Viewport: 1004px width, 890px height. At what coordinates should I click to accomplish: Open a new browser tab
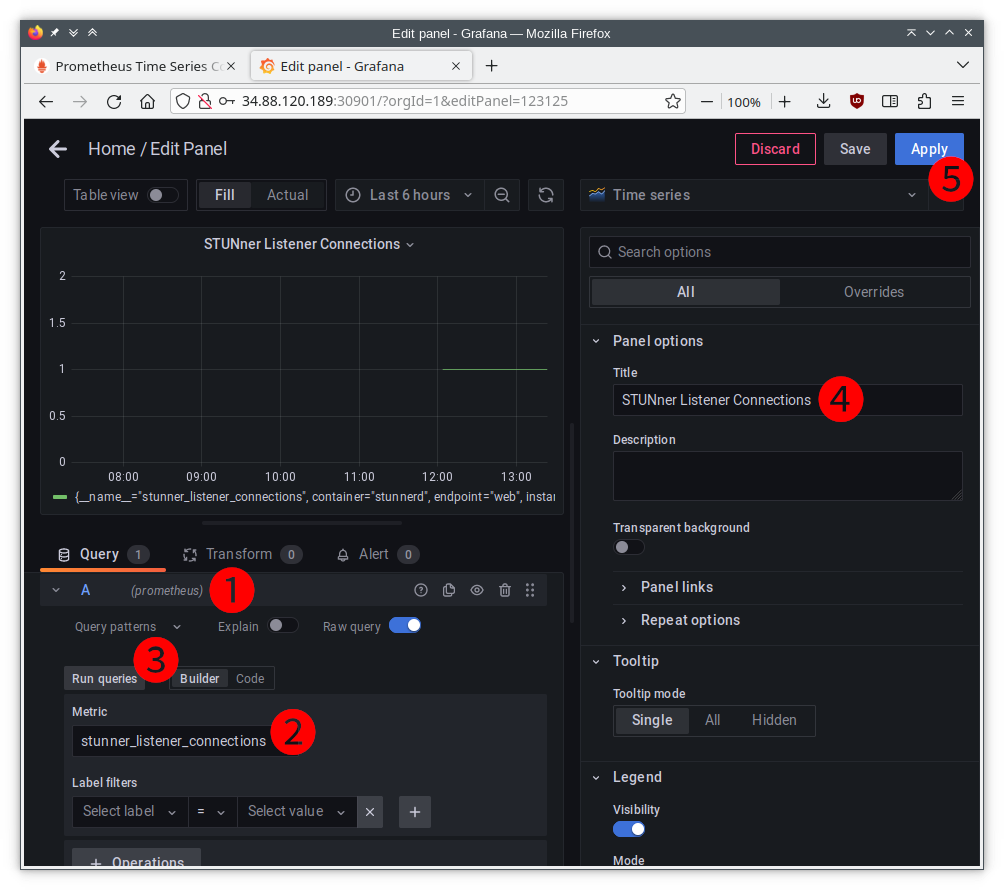pos(491,66)
